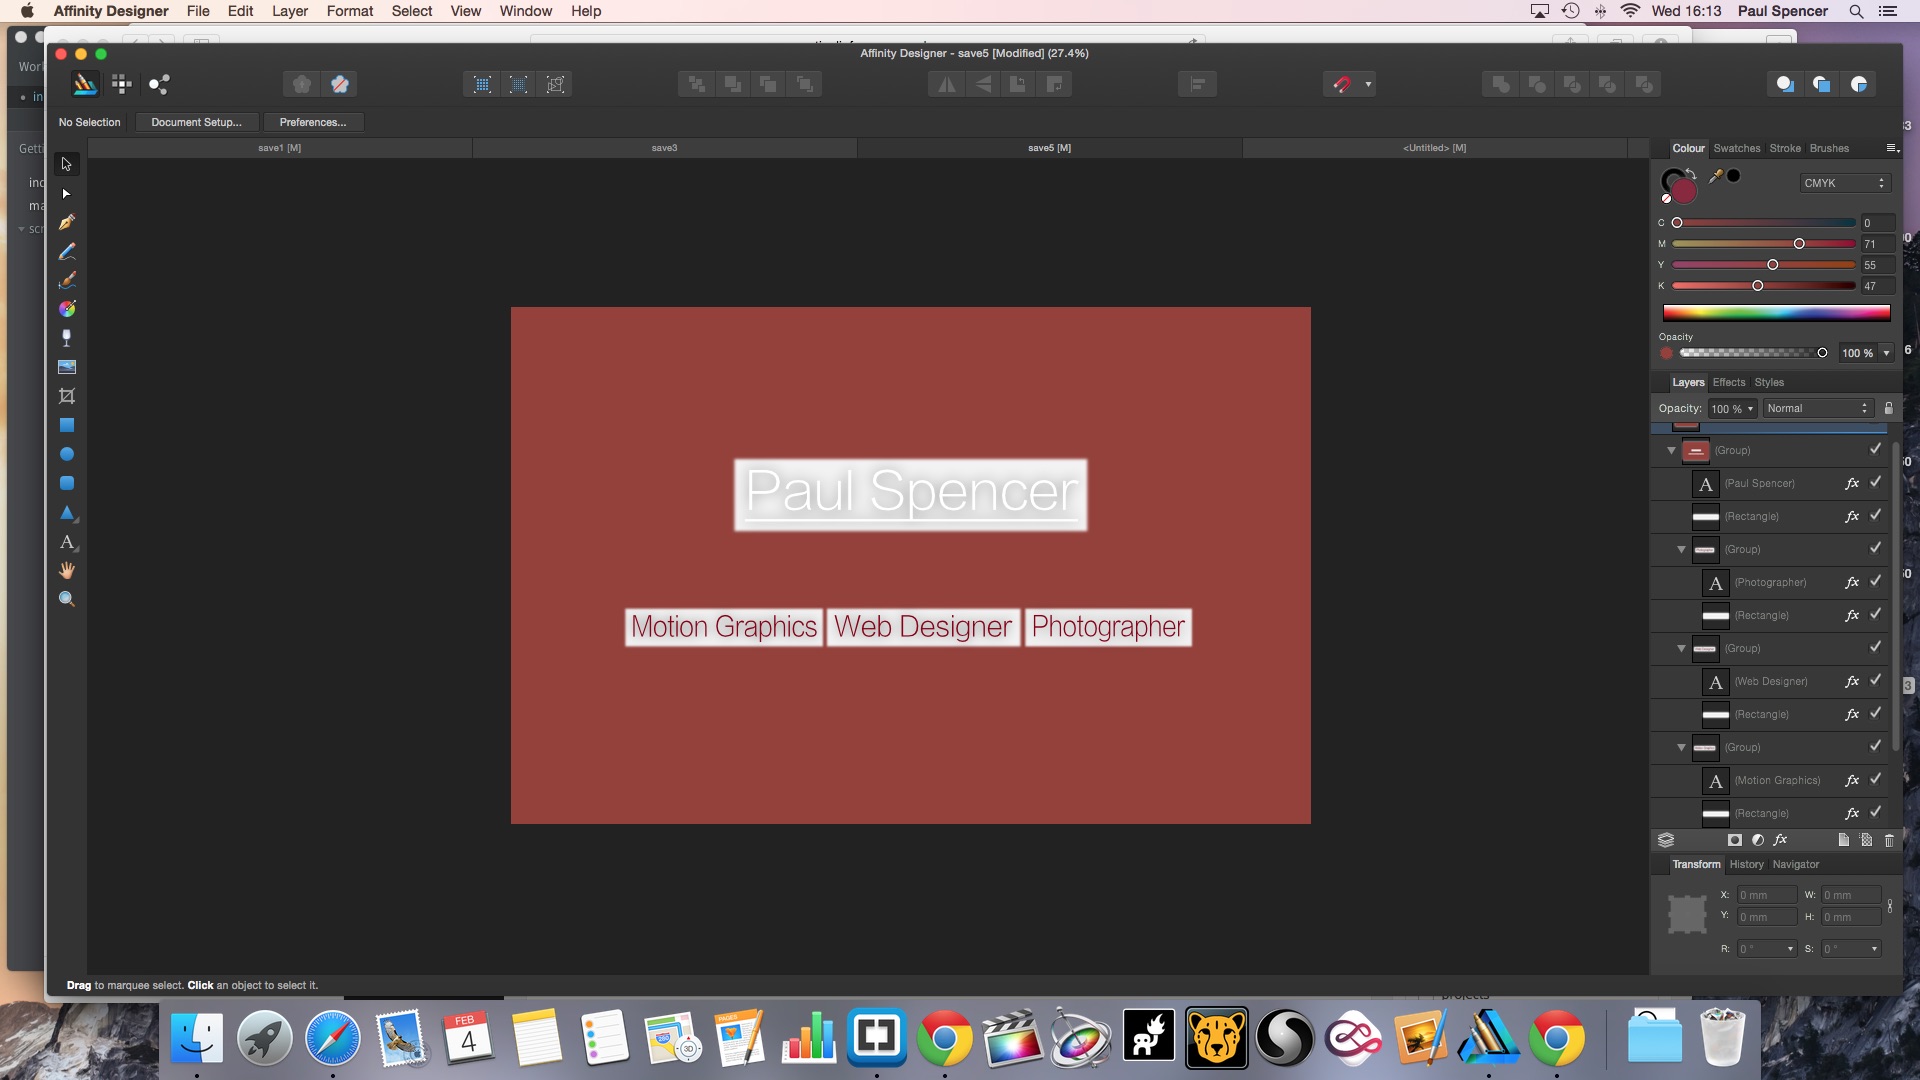Viewport: 1920px width, 1080px height.
Task: Click the Preferences button
Action: tap(313, 122)
